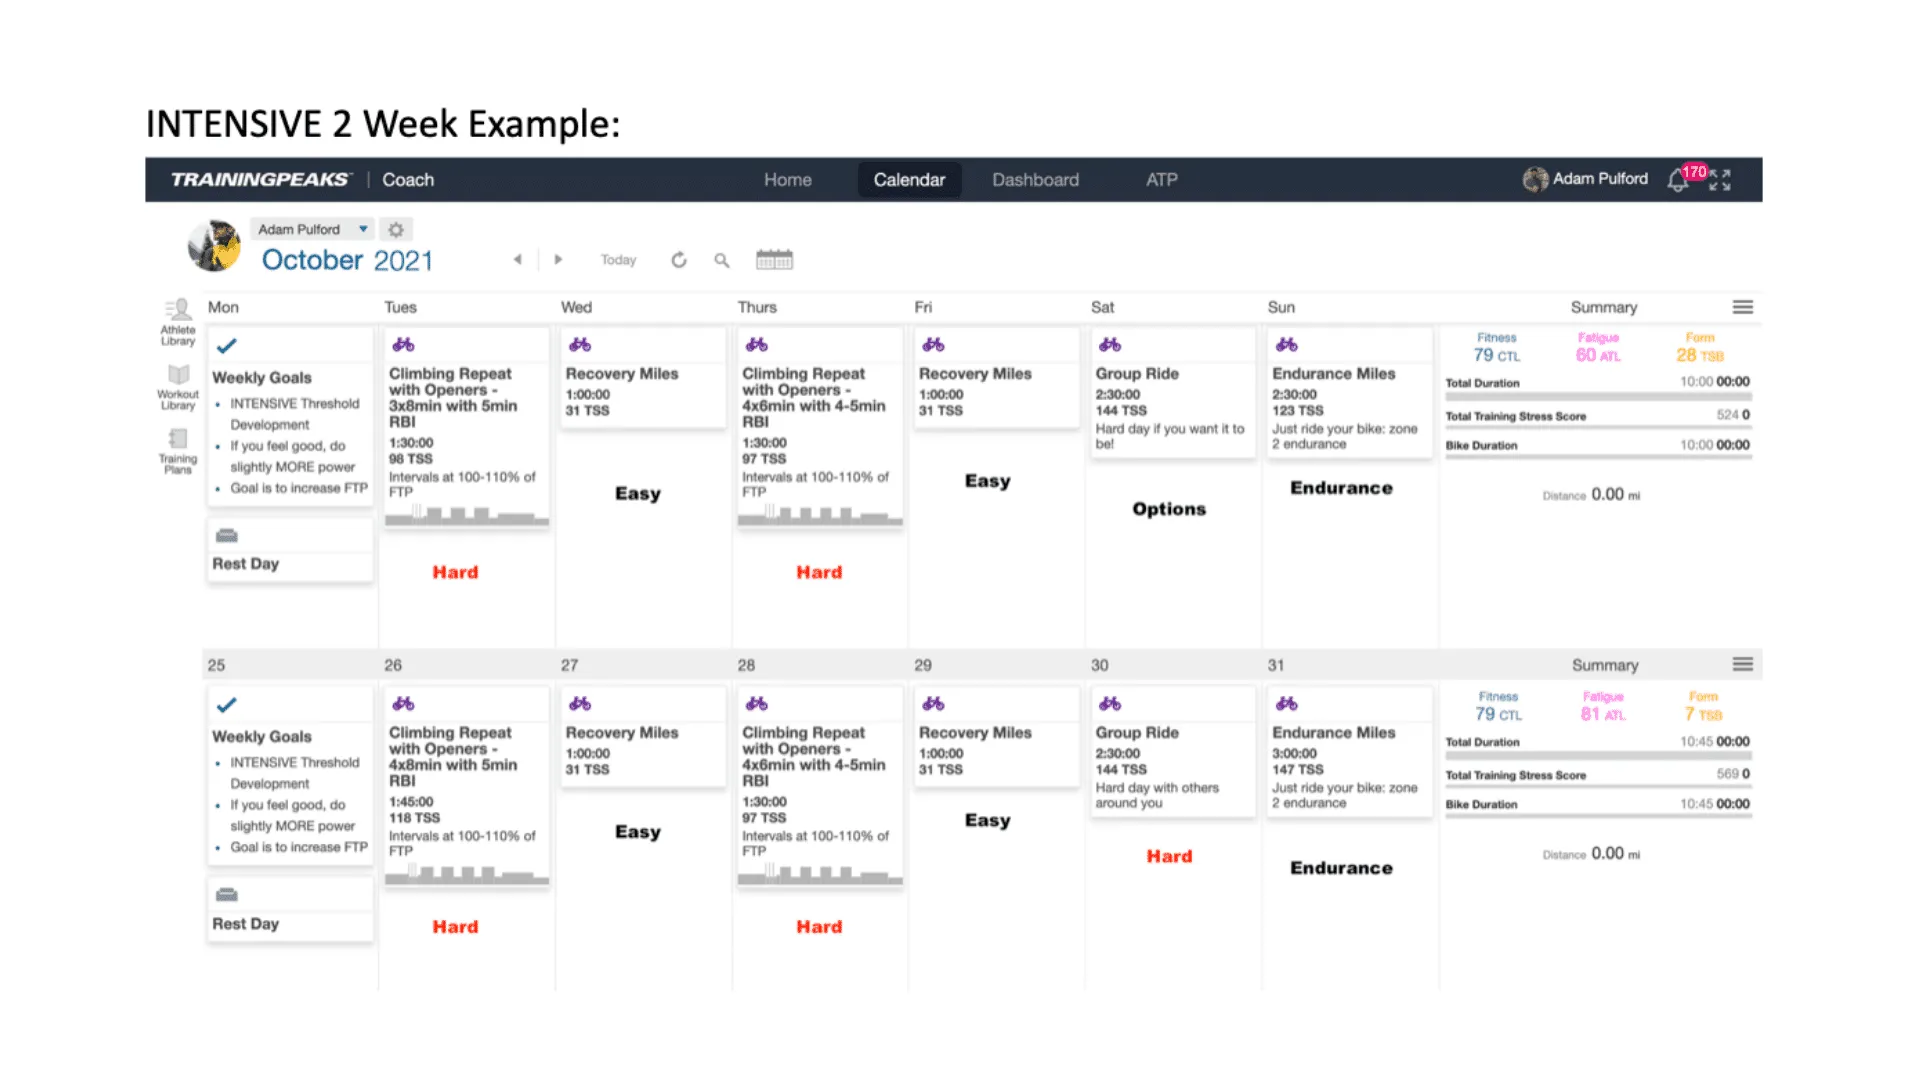This screenshot has height=1080, width=1920.
Task: Switch to the Dashboard tab
Action: pos(1035,180)
